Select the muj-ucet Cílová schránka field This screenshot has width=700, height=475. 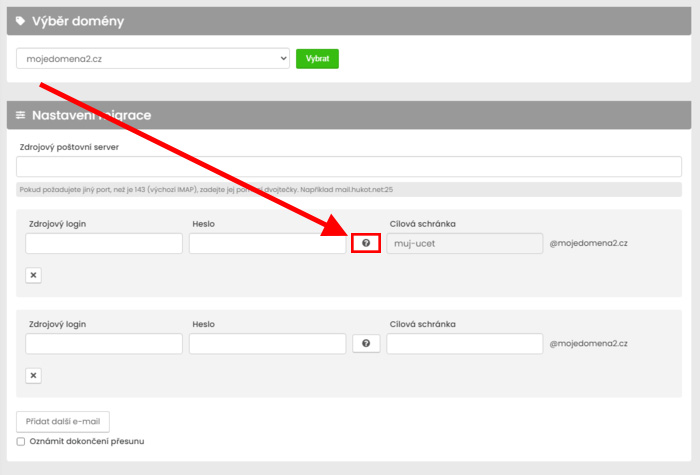pos(464,243)
